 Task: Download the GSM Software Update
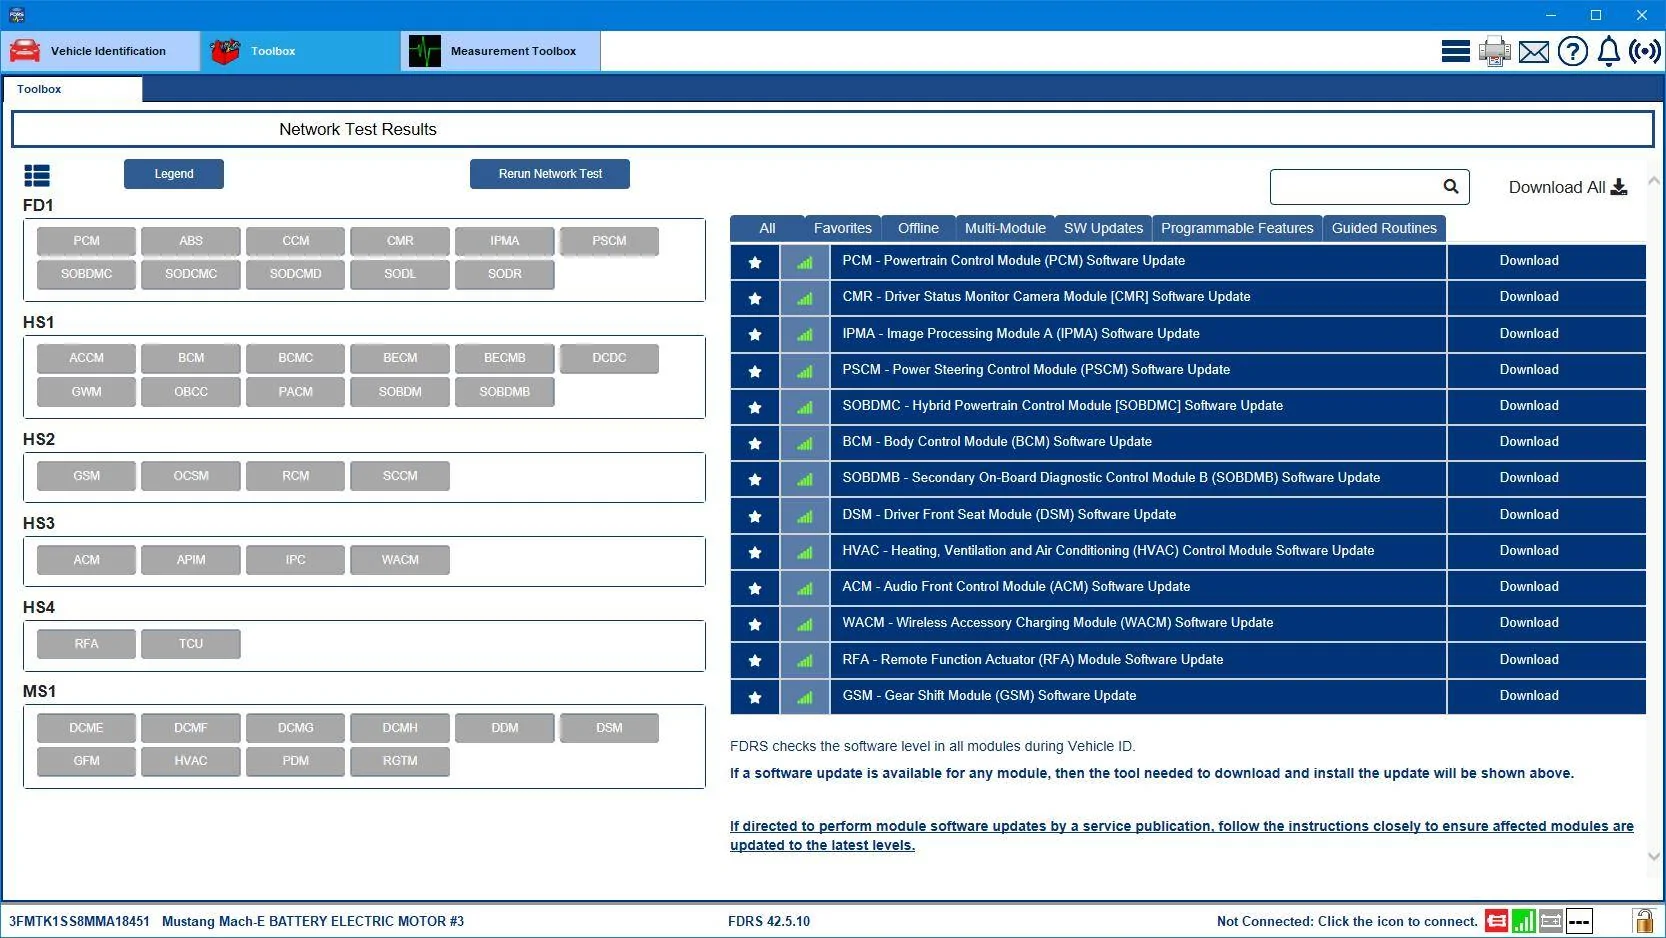point(1529,695)
